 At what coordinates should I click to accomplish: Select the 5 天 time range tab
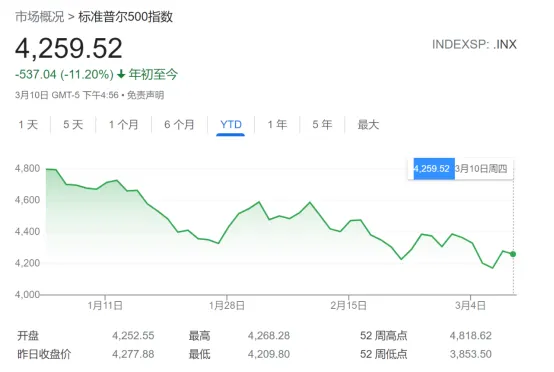tap(73, 124)
